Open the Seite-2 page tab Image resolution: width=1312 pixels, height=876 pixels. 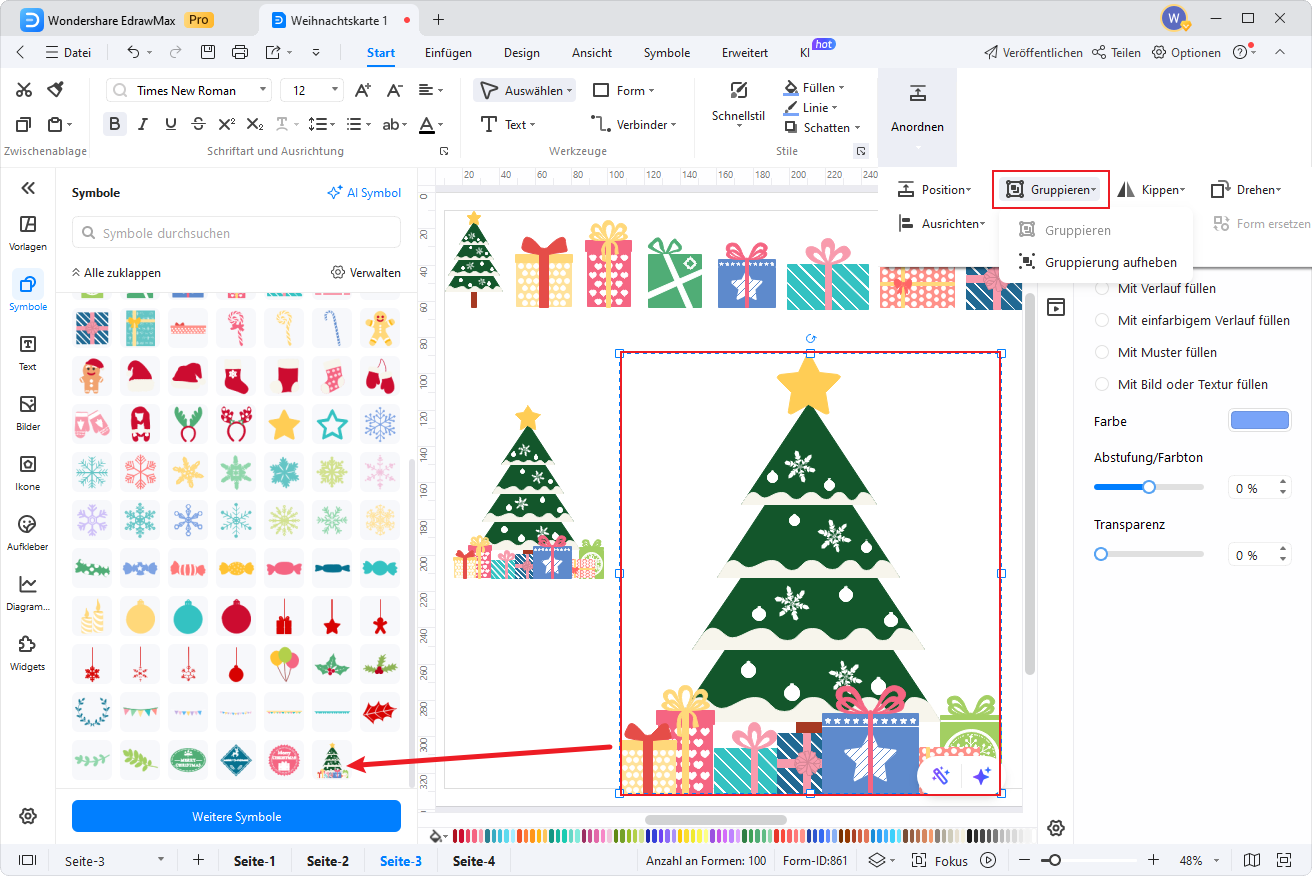coord(327,860)
